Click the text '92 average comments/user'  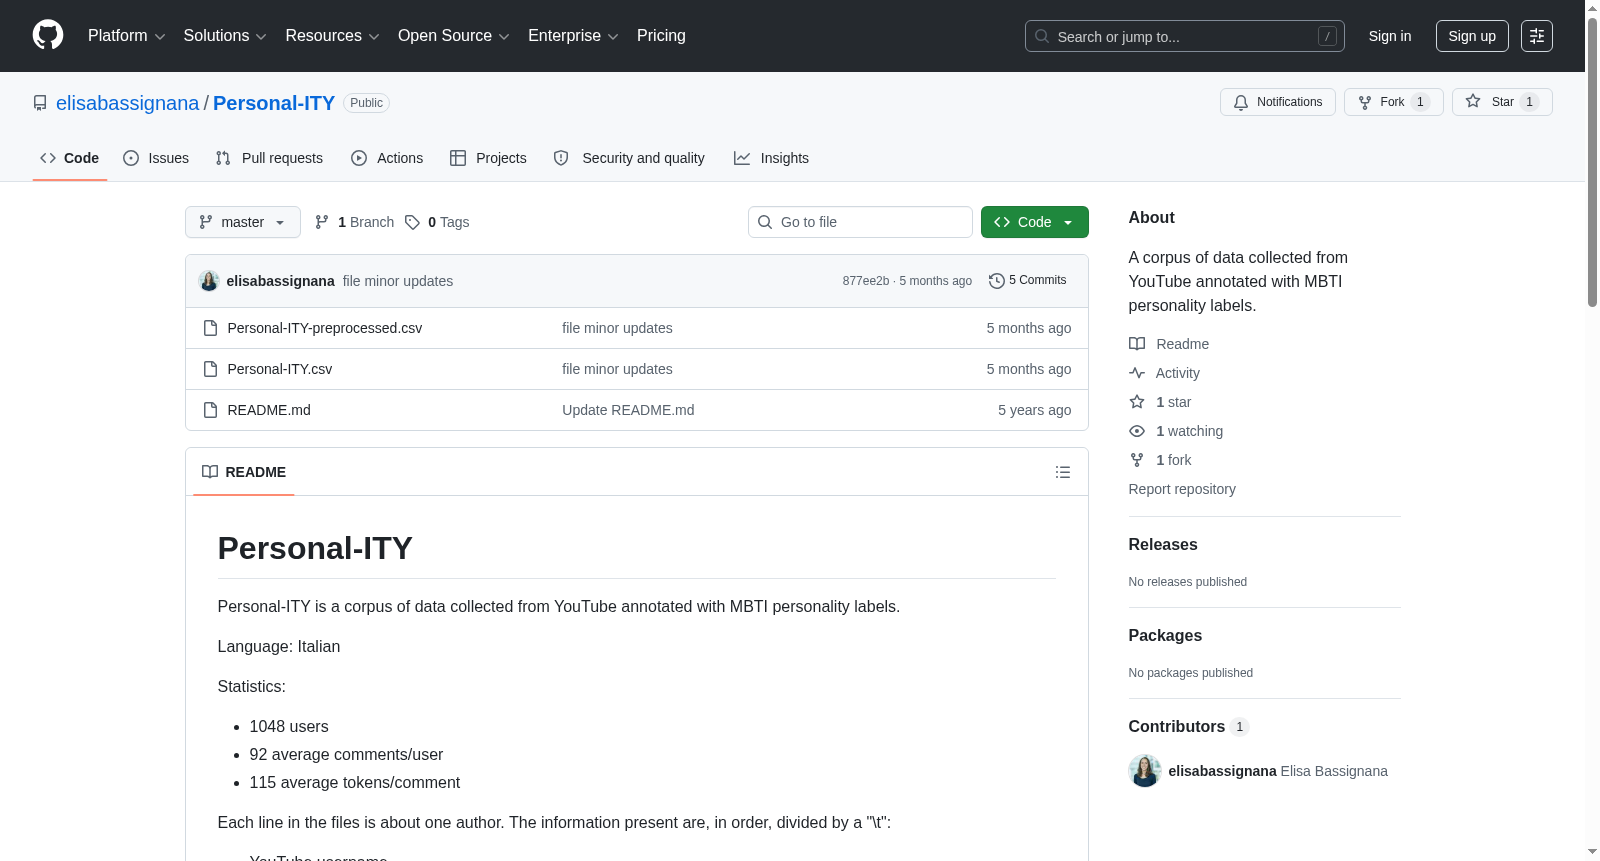(346, 755)
